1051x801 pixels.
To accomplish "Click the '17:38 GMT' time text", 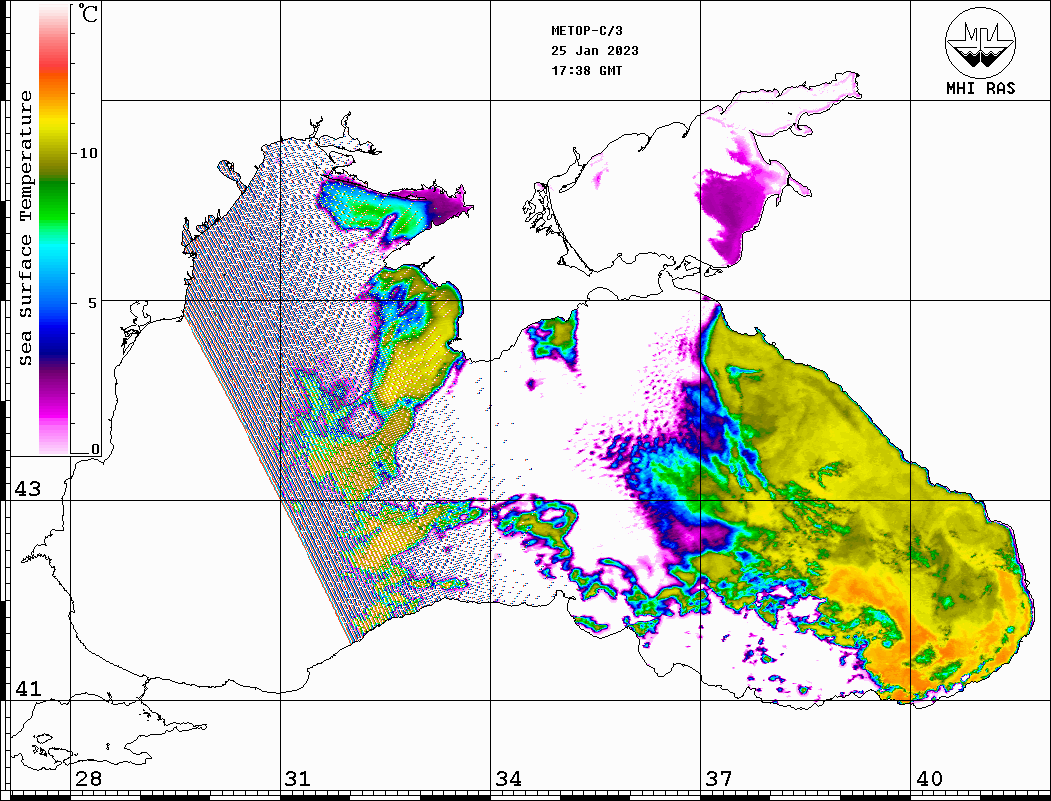I will [587, 70].
